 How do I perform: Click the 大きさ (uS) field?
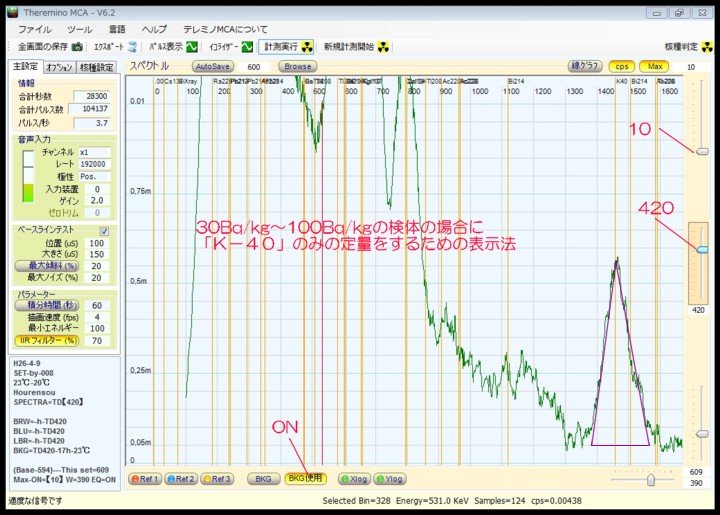[97, 254]
